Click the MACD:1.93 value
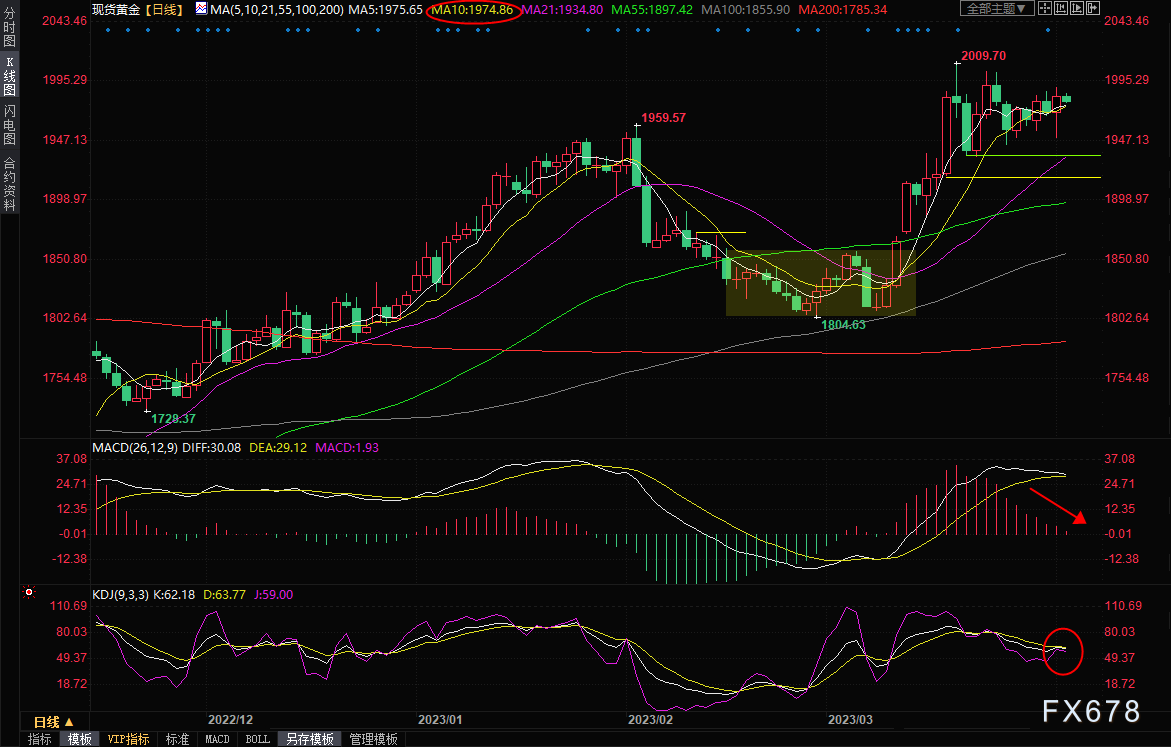Image resolution: width=1171 pixels, height=747 pixels. click(x=347, y=447)
